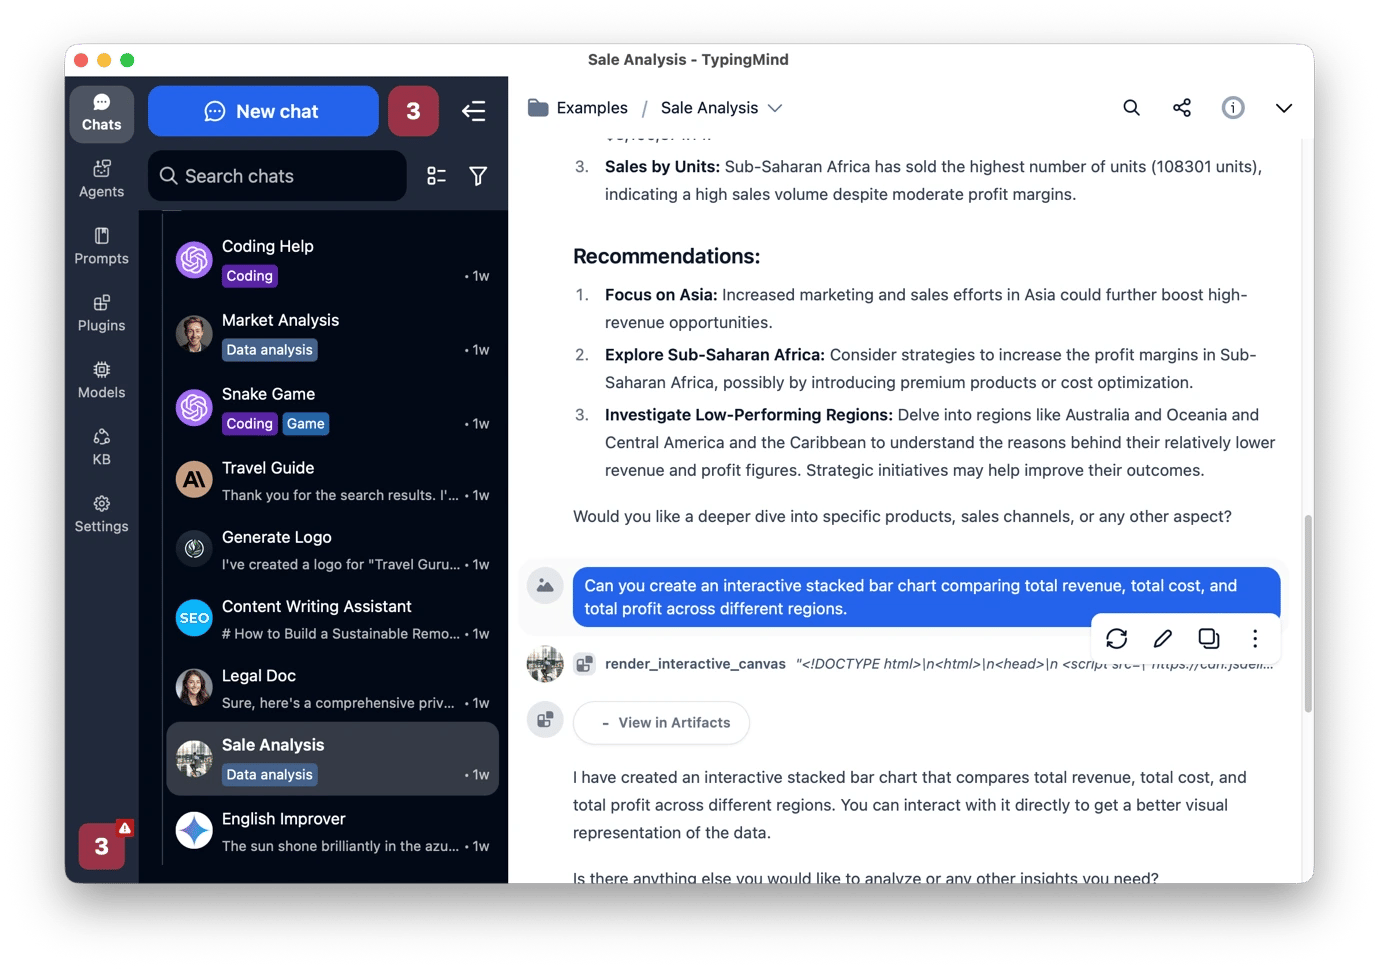Click the SEO avatar of Content Writing Assistant
The height and width of the screenshot is (969, 1379).
click(x=194, y=618)
